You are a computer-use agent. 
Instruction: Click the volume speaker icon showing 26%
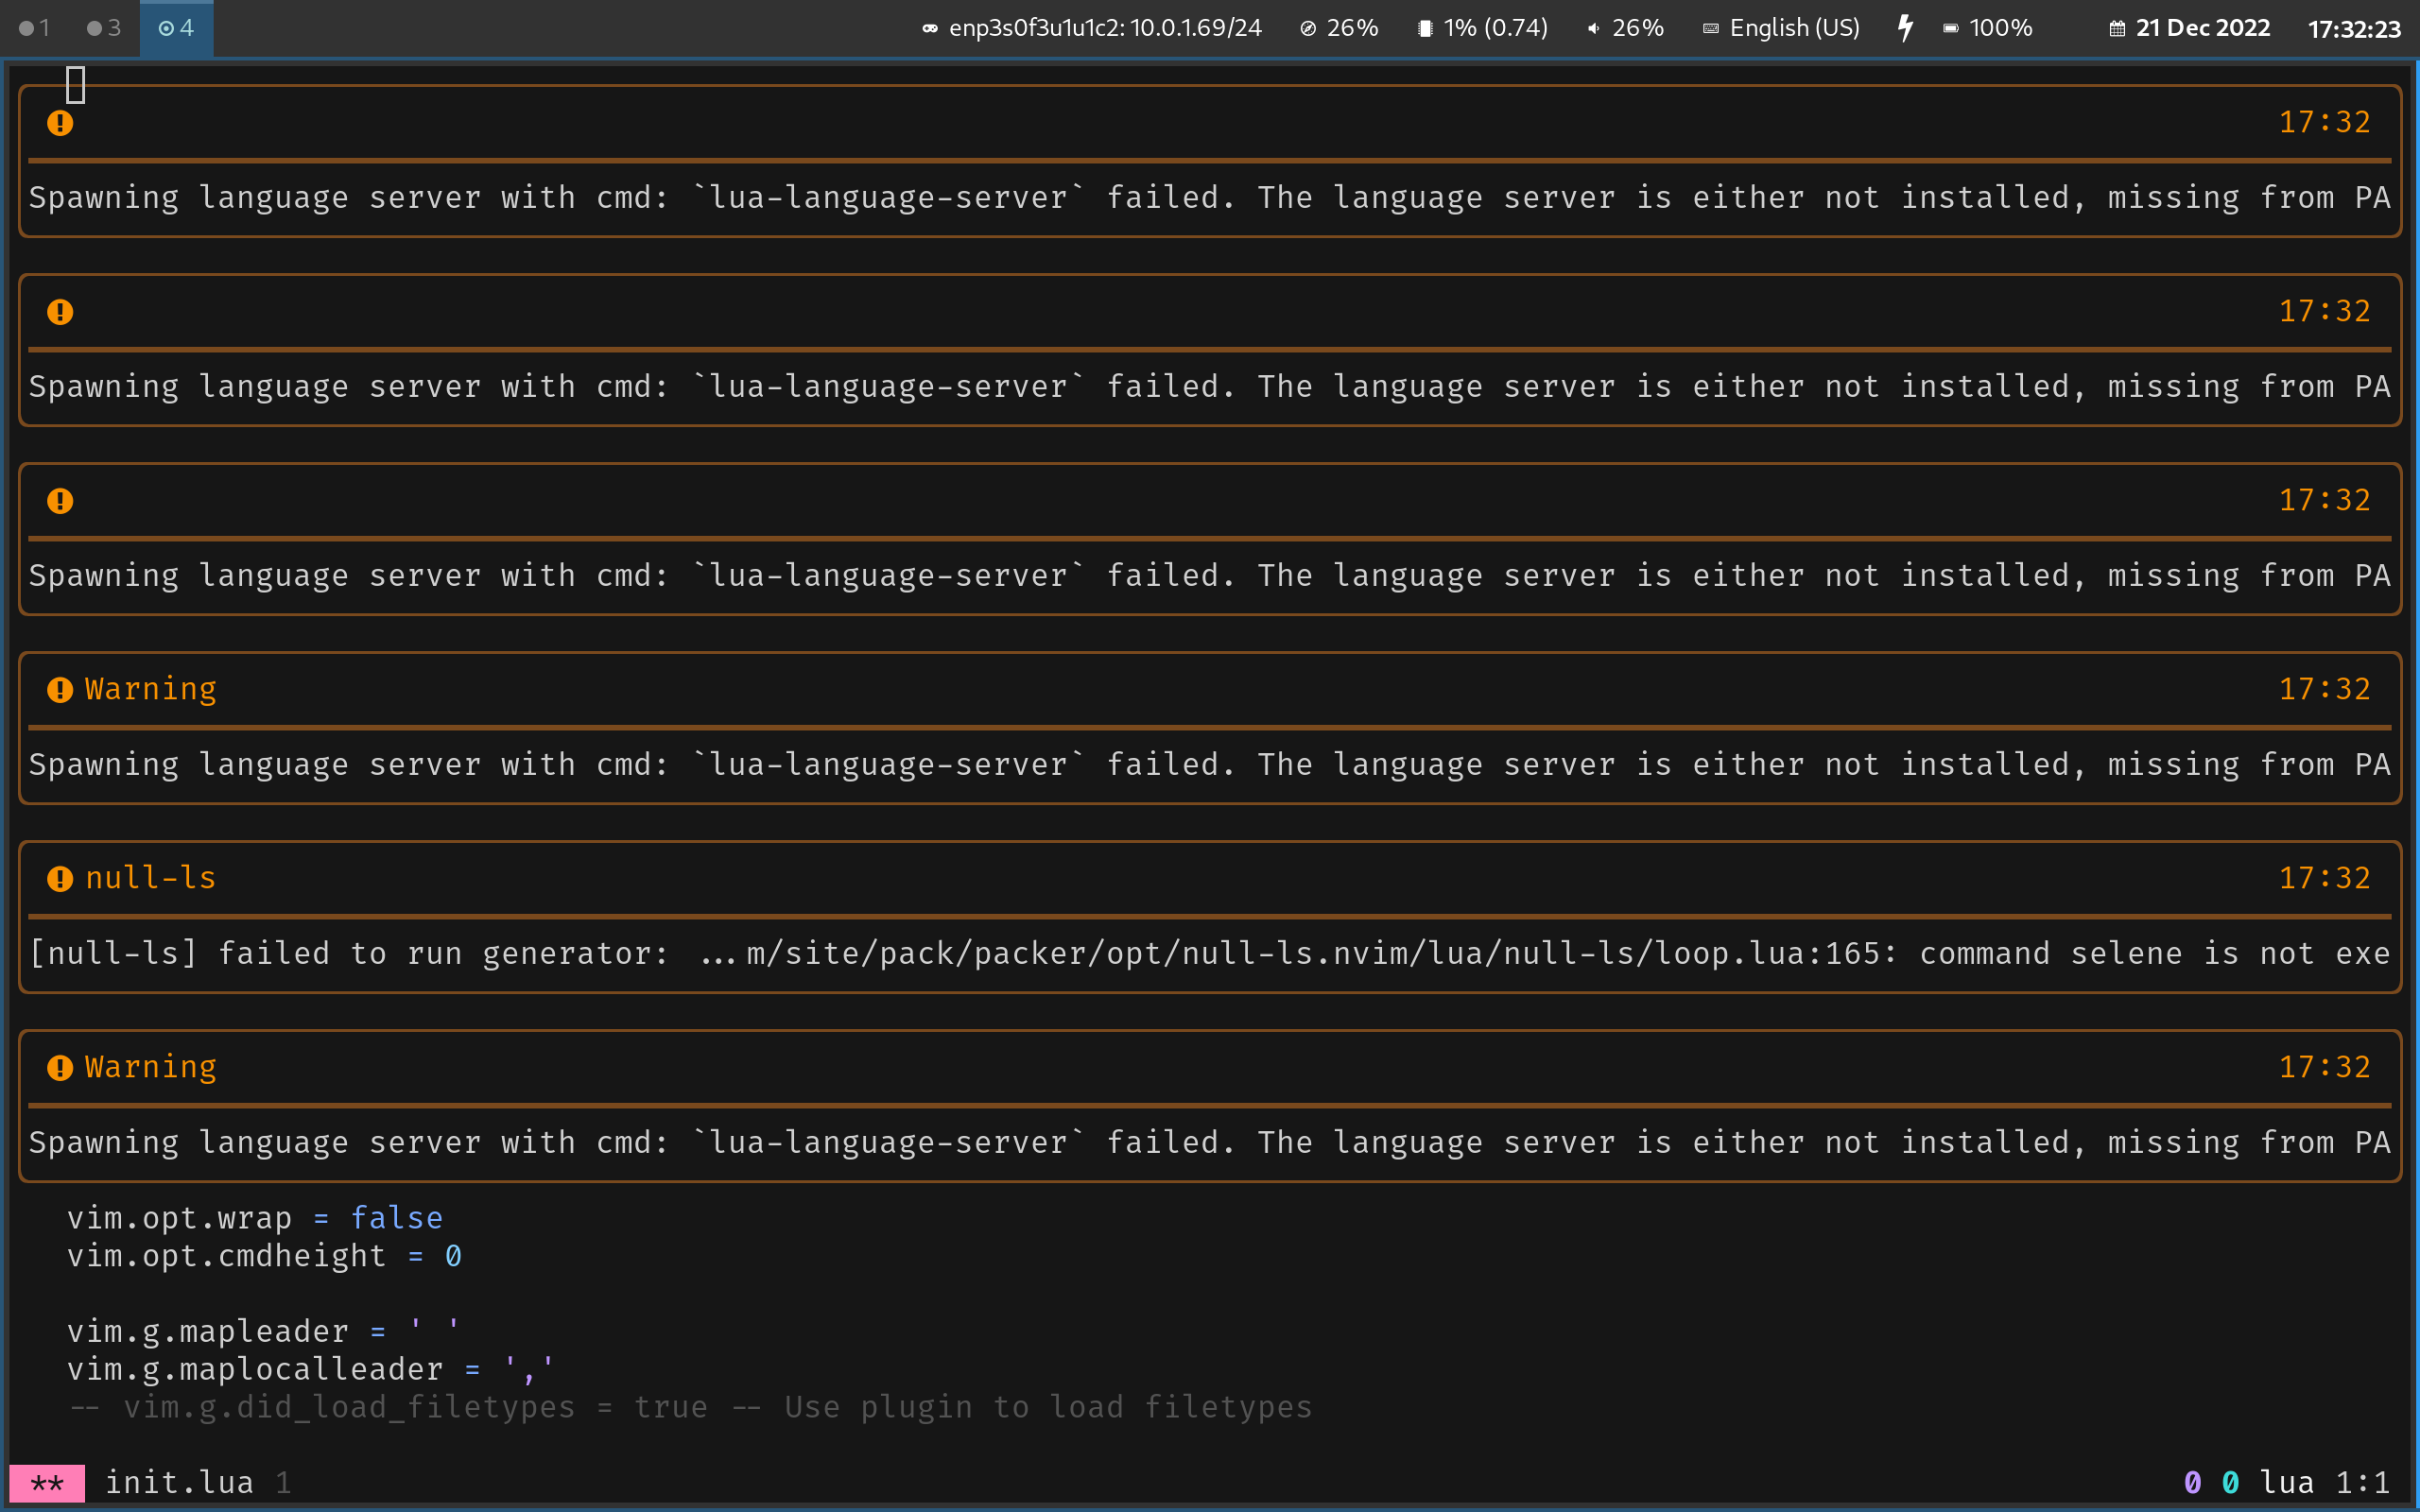click(1593, 28)
